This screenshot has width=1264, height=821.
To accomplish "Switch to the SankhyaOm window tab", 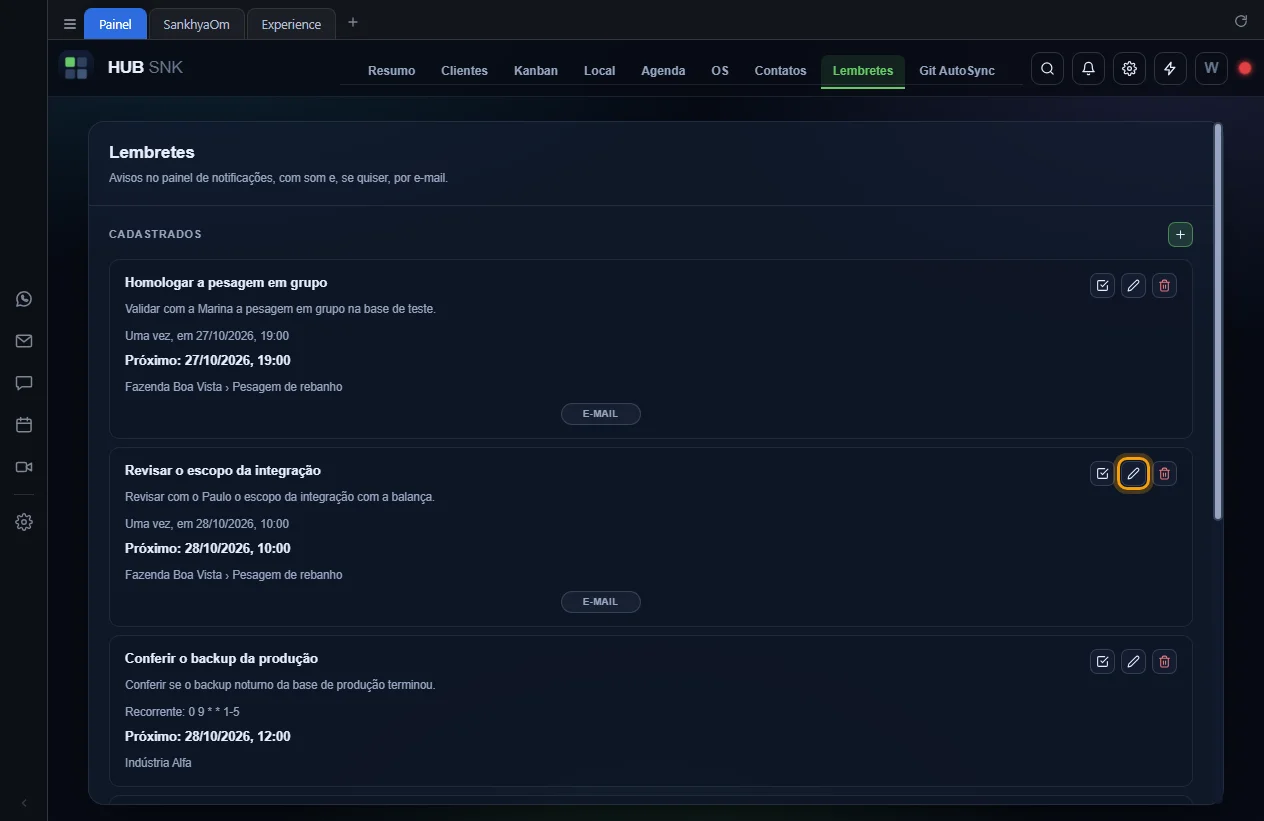I will pyautogui.click(x=196, y=24).
